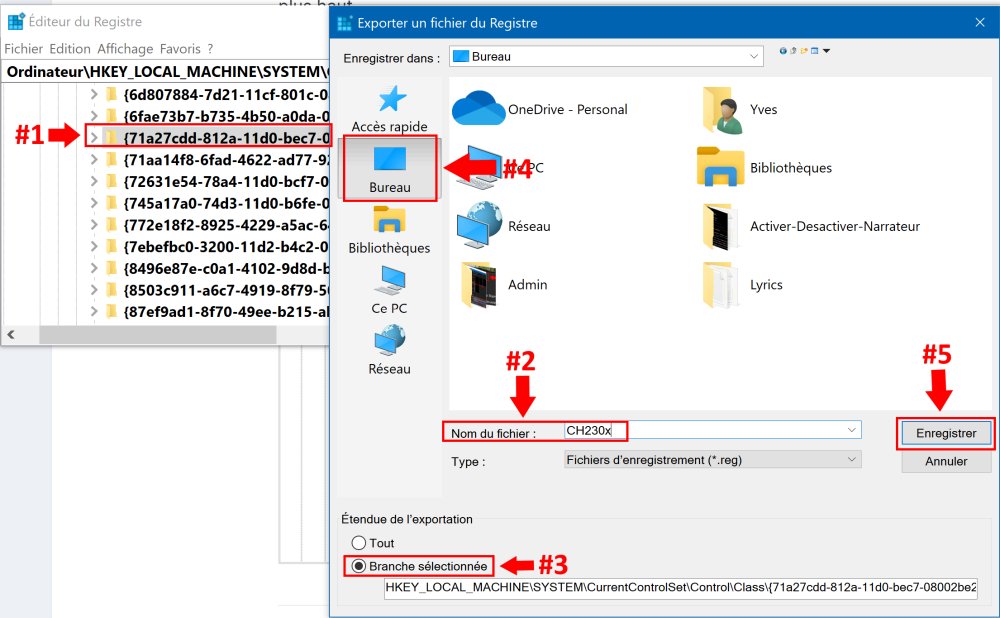Screen dimensions: 1000x618
Task: Click folder icon of {6d807884-7d21-11cf key
Action: 112,94
